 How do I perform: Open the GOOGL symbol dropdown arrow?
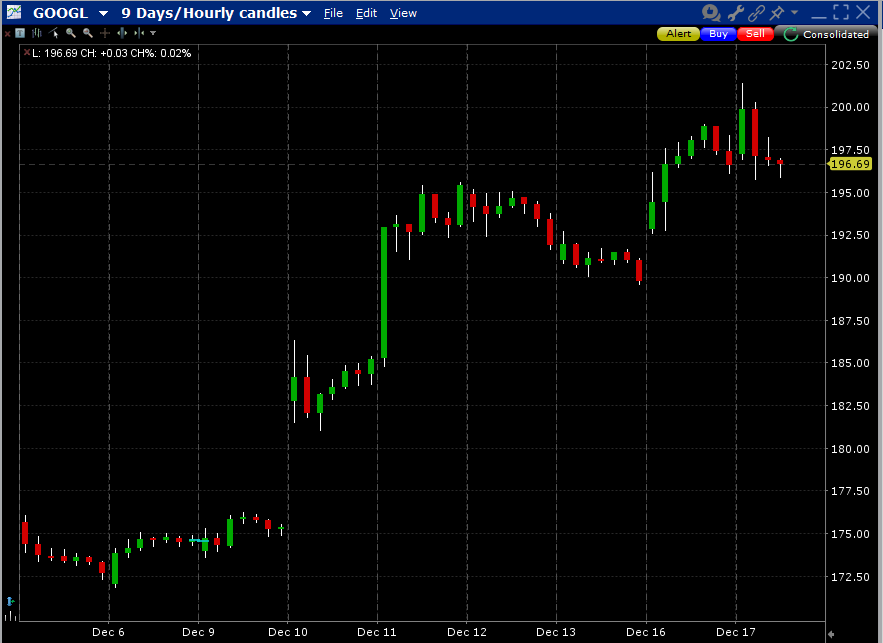point(103,14)
